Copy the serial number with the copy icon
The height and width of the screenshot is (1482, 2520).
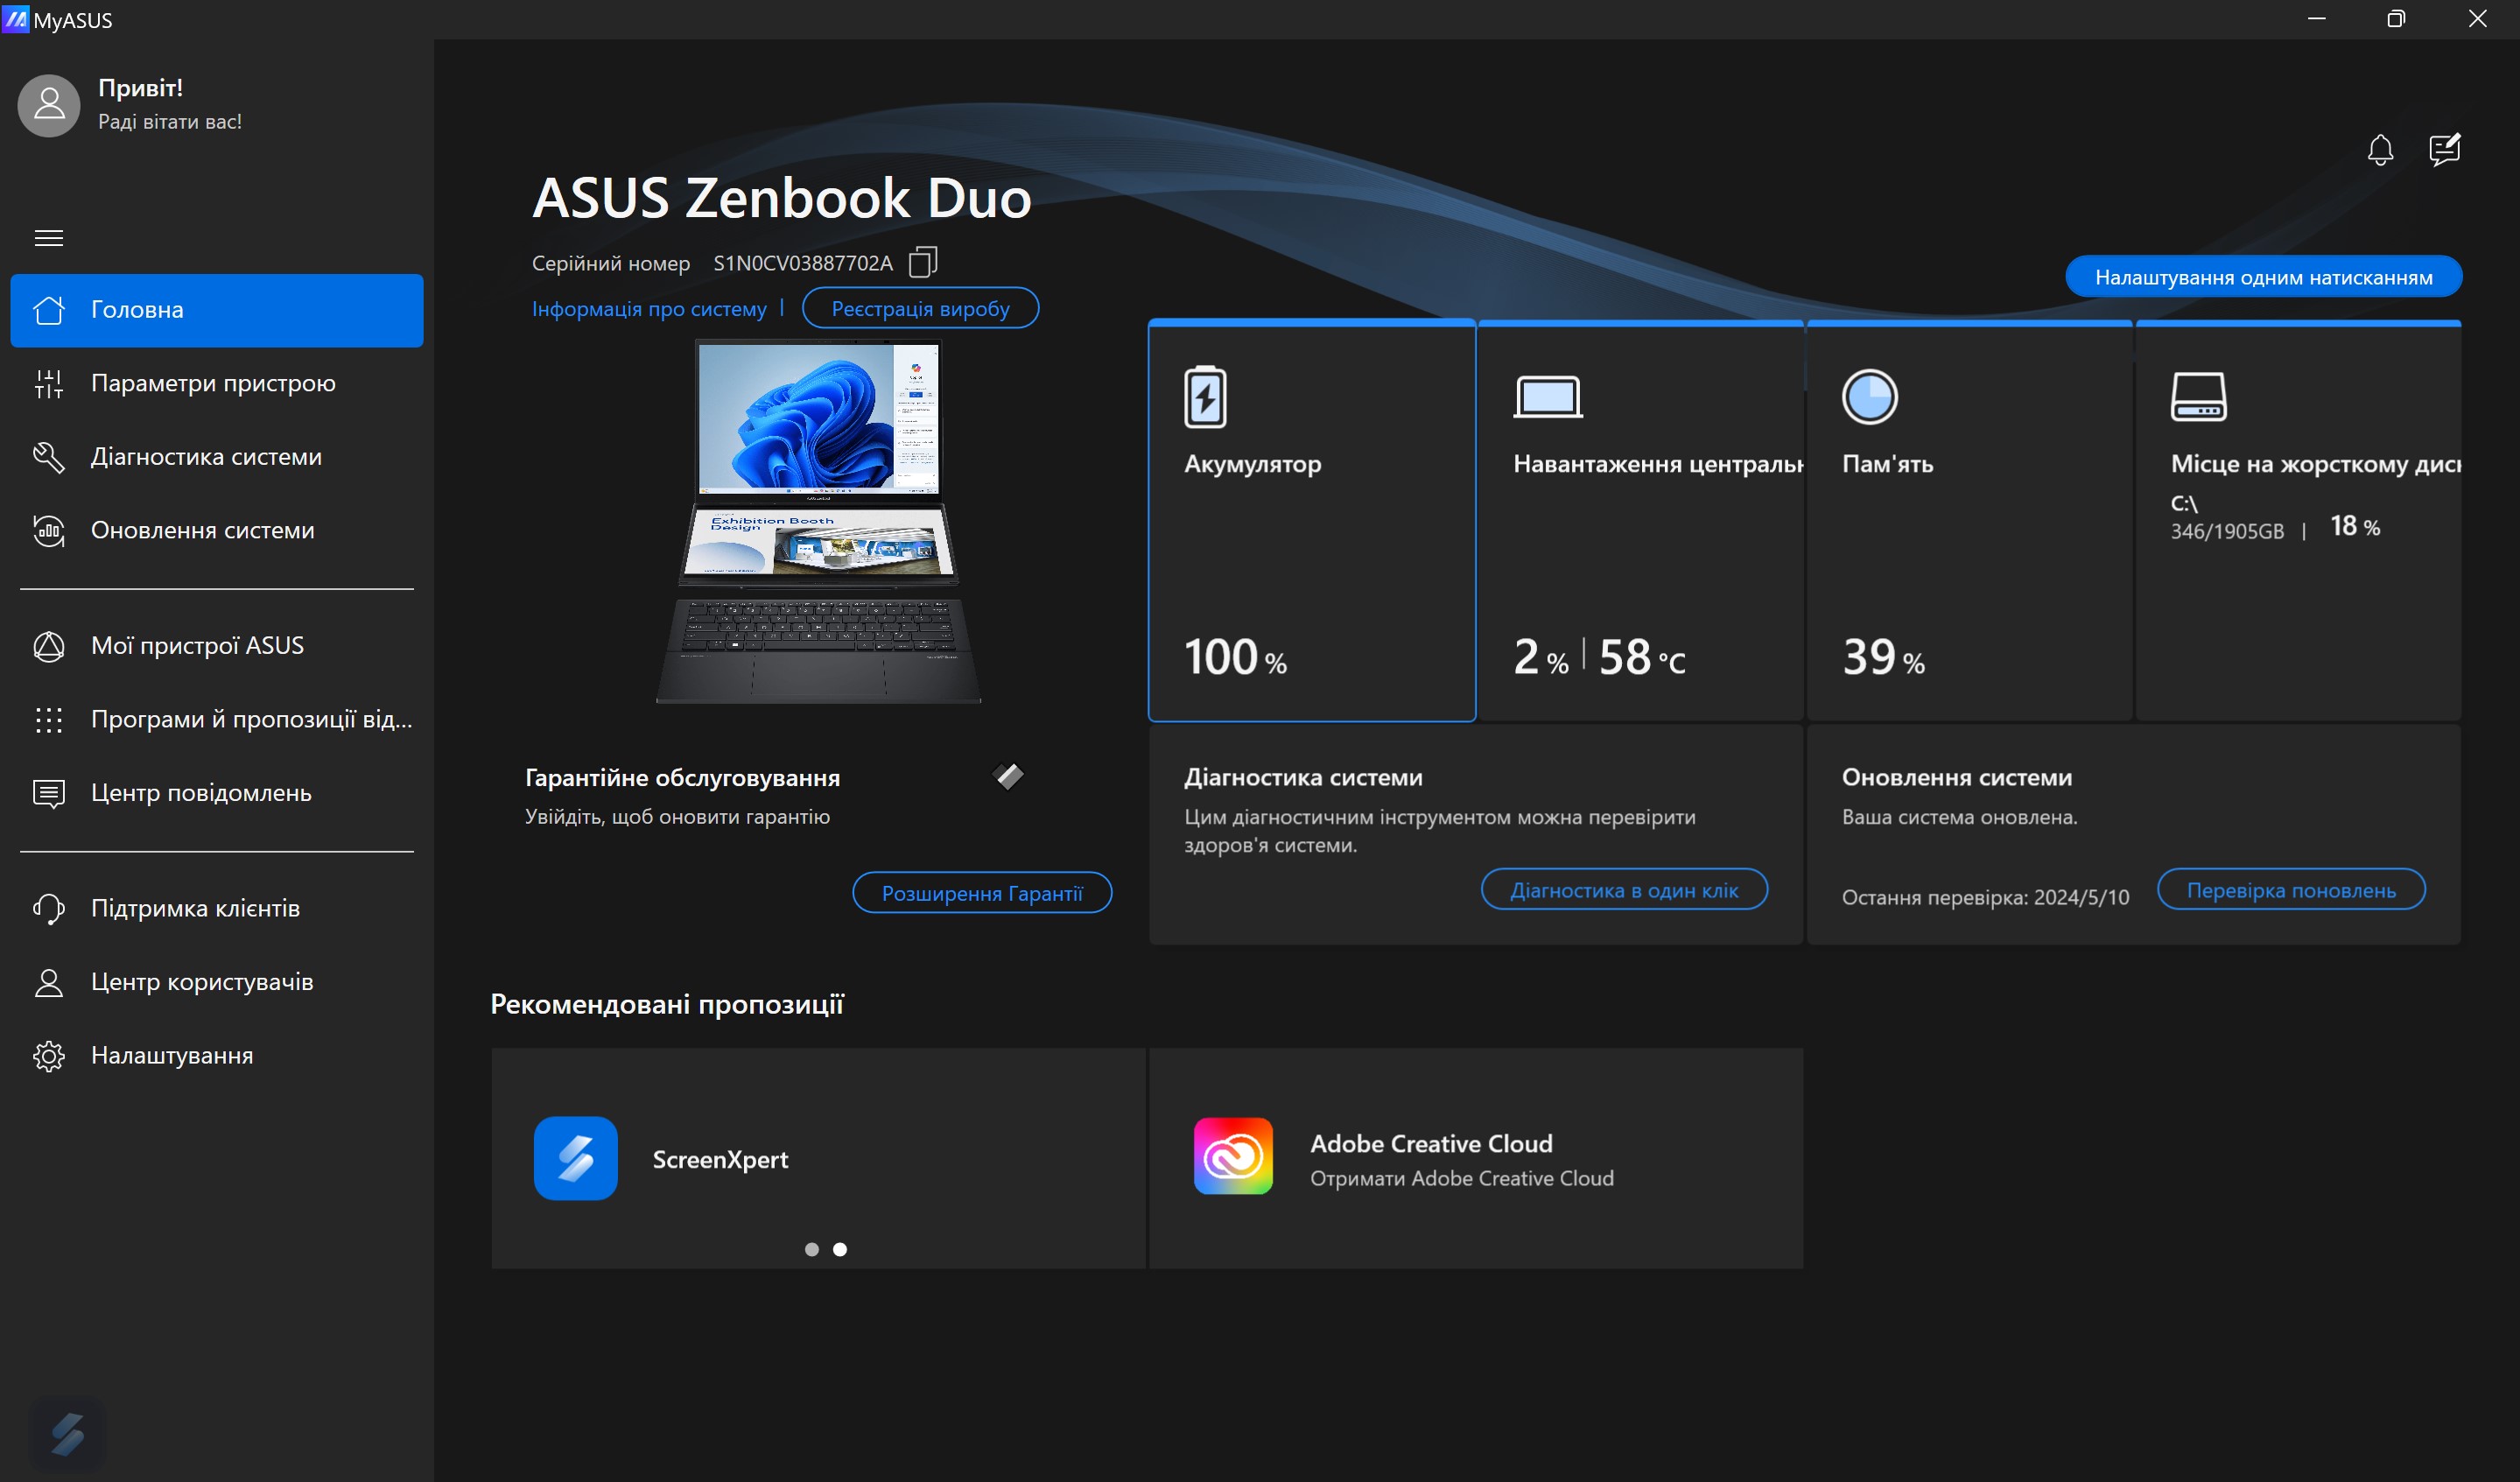pos(923,262)
